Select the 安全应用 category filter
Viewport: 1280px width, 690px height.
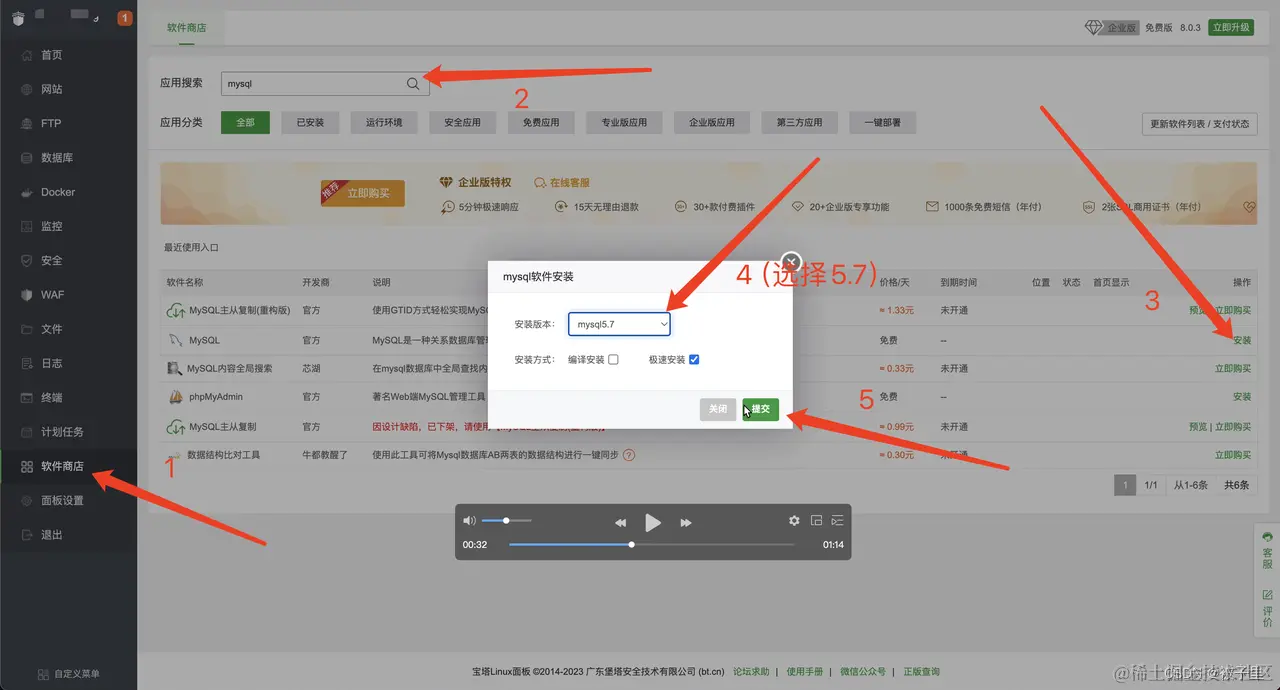(462, 122)
